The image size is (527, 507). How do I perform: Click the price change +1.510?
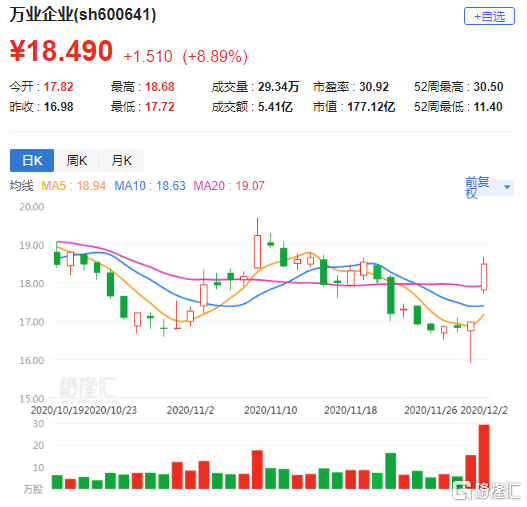click(148, 56)
